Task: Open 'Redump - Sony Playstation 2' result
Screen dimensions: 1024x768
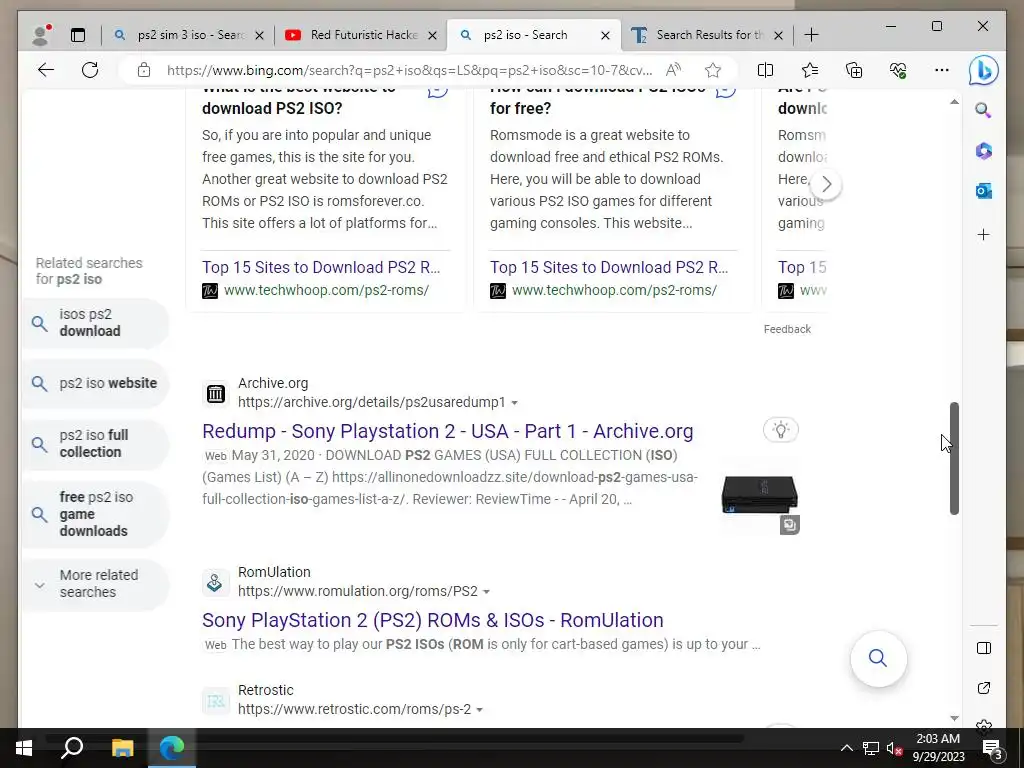Action: pos(447,431)
